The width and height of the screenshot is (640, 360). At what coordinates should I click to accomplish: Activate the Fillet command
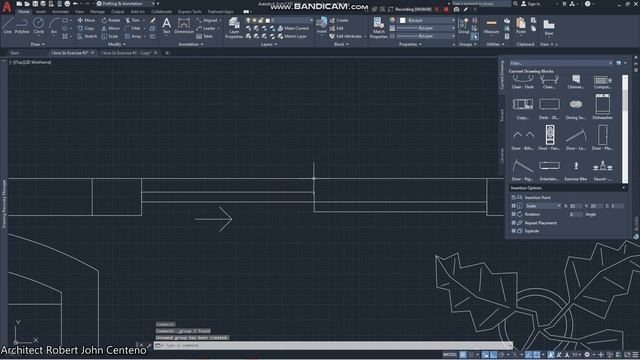133,28
